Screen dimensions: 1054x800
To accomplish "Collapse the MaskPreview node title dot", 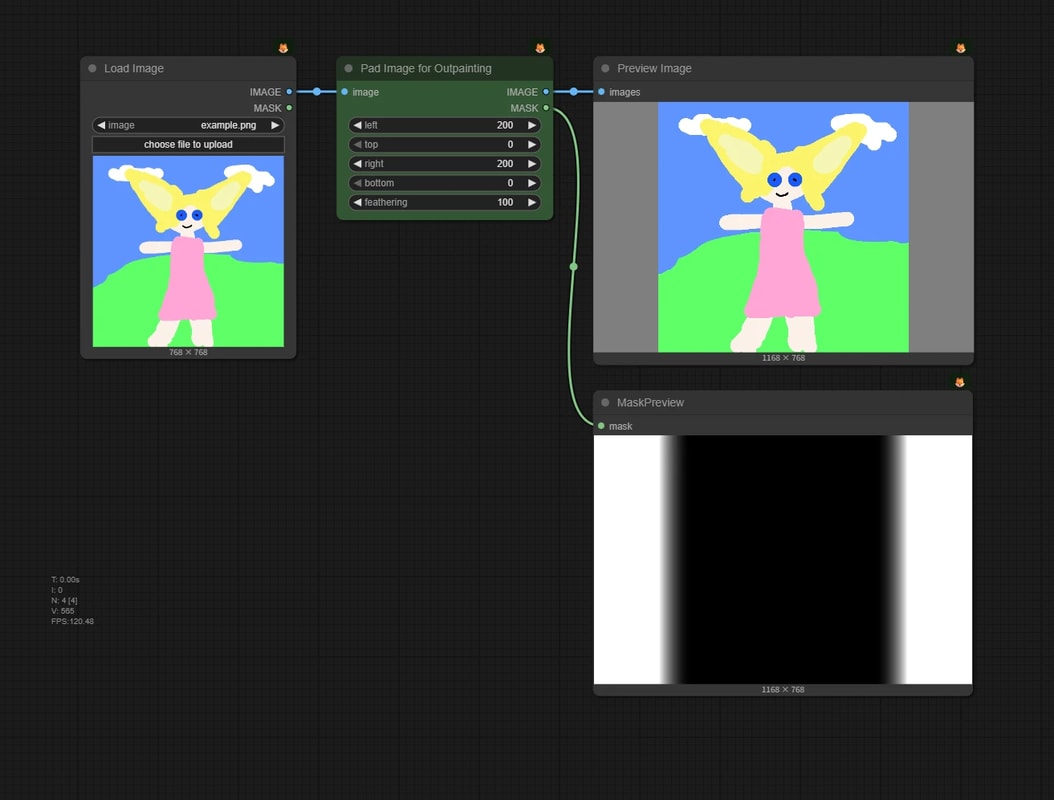I will click(x=605, y=403).
